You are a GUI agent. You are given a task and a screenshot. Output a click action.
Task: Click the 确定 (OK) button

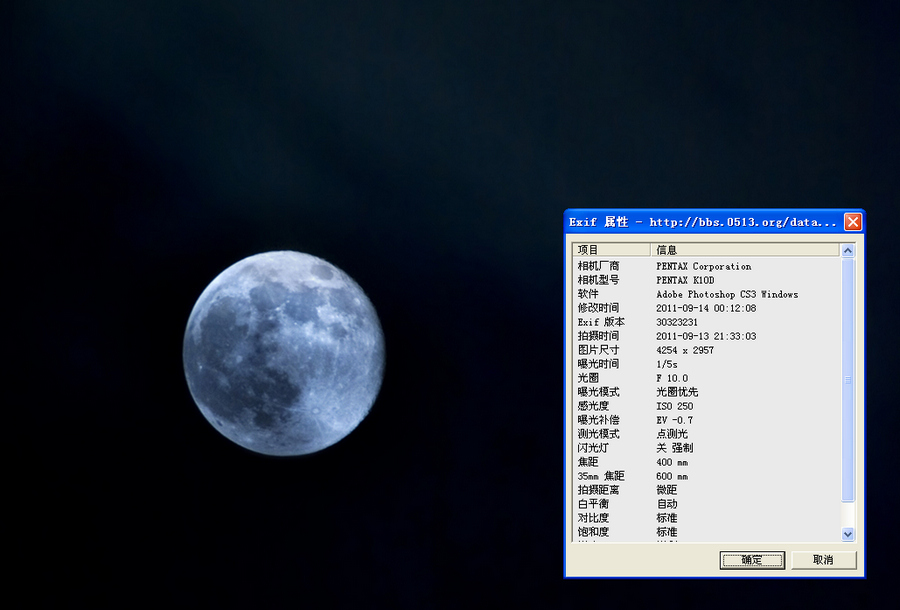tap(751, 560)
